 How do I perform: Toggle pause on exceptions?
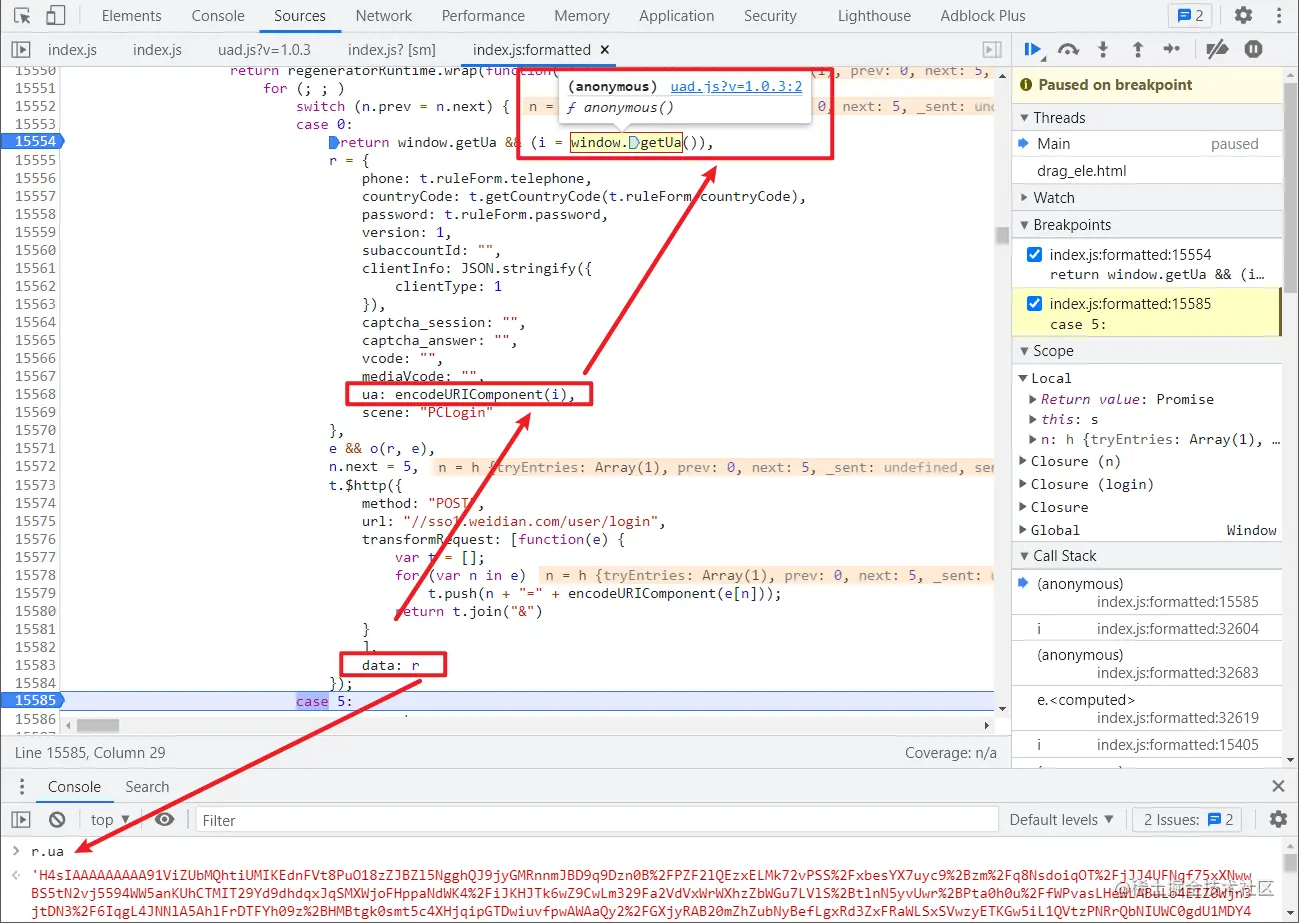point(1253,49)
